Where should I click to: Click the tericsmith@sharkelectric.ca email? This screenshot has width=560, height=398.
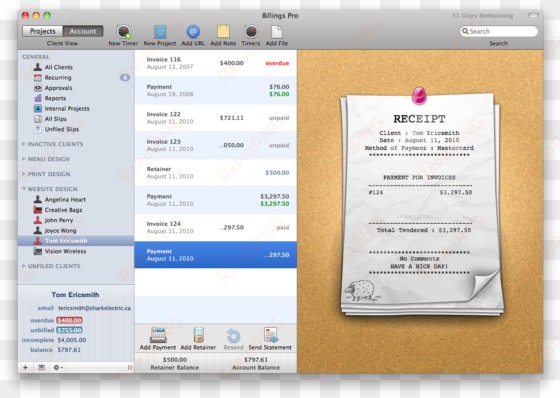(x=95, y=308)
